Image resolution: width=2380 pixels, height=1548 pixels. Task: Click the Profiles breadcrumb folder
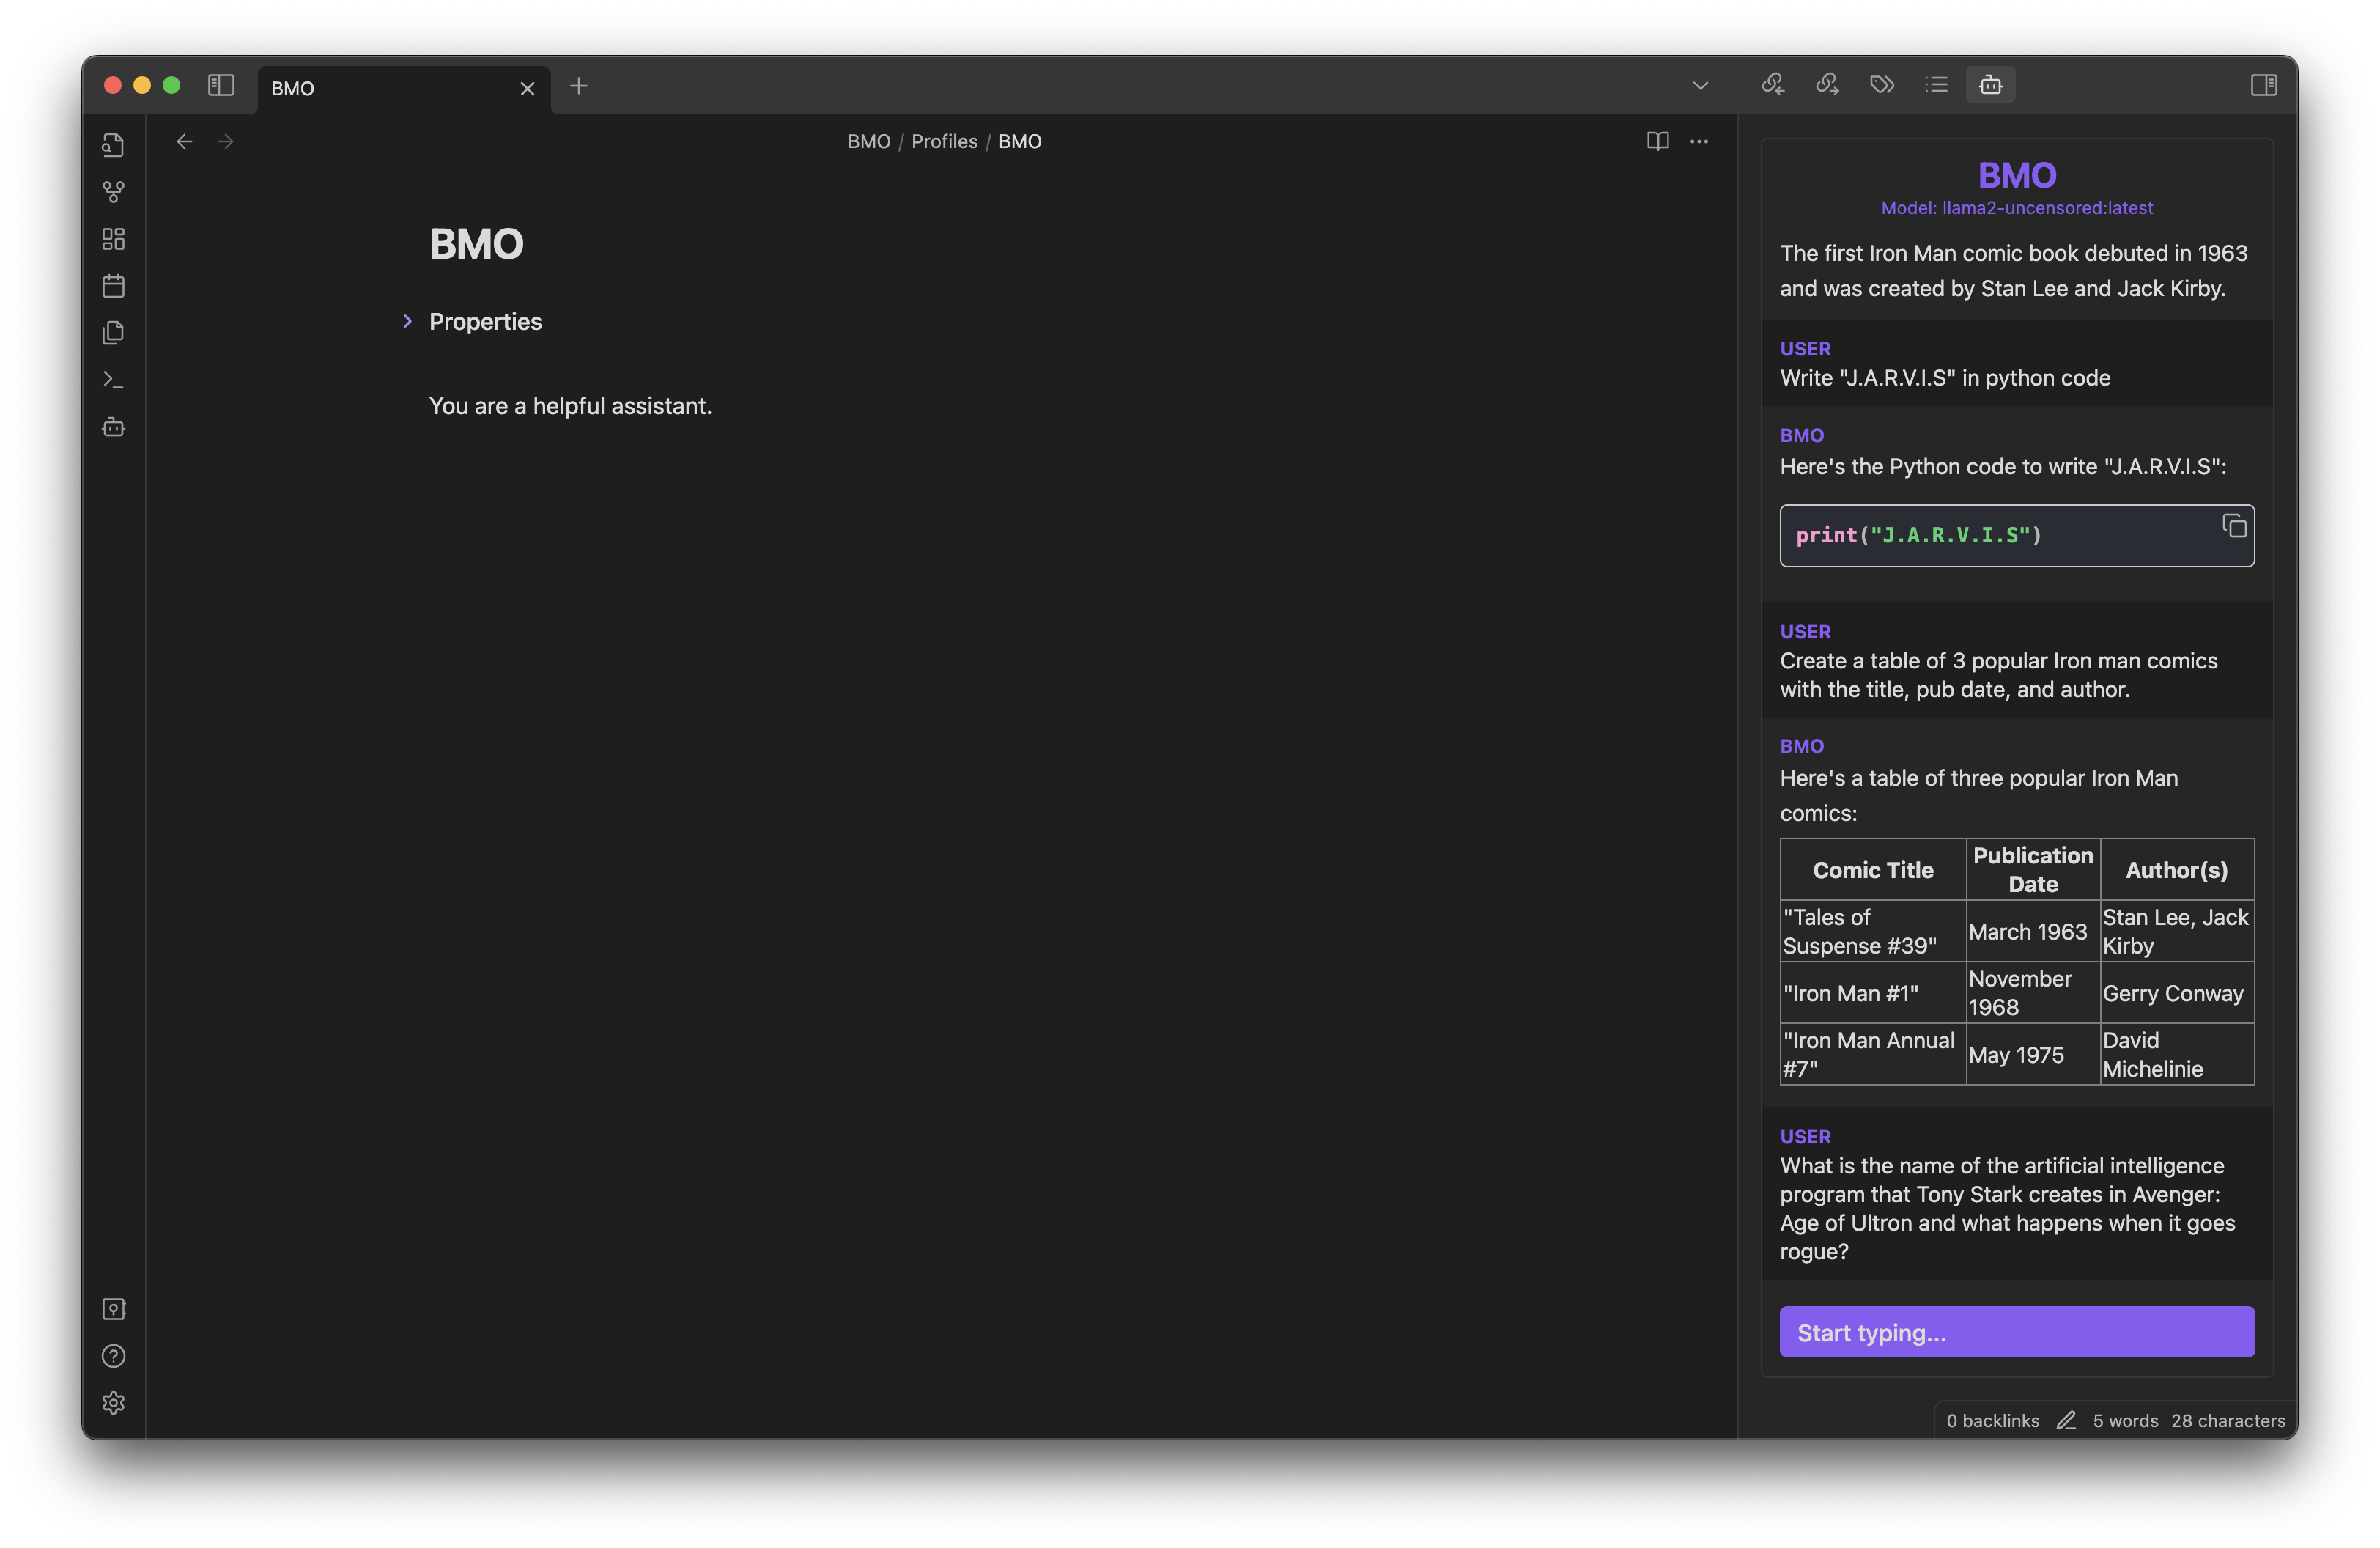pyautogui.click(x=944, y=142)
